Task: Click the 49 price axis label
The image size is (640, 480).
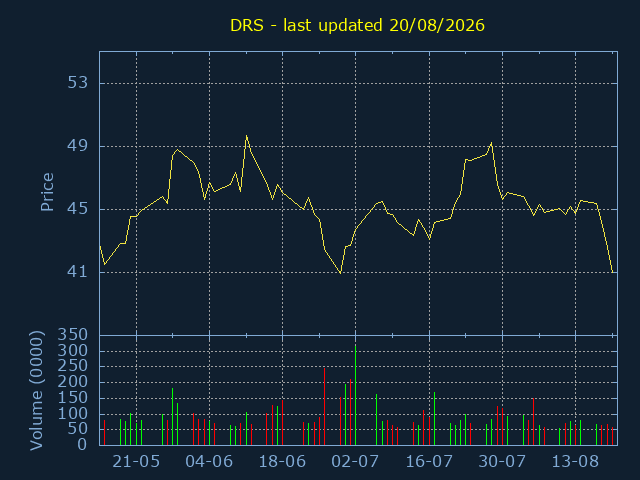Action: [78, 146]
